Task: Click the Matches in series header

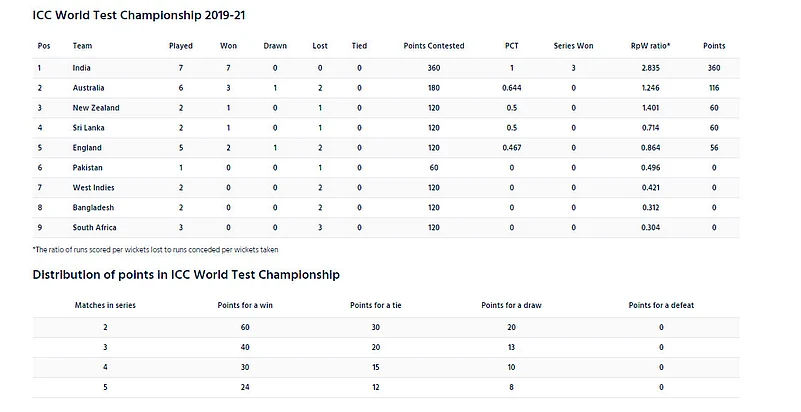Action: point(106,304)
